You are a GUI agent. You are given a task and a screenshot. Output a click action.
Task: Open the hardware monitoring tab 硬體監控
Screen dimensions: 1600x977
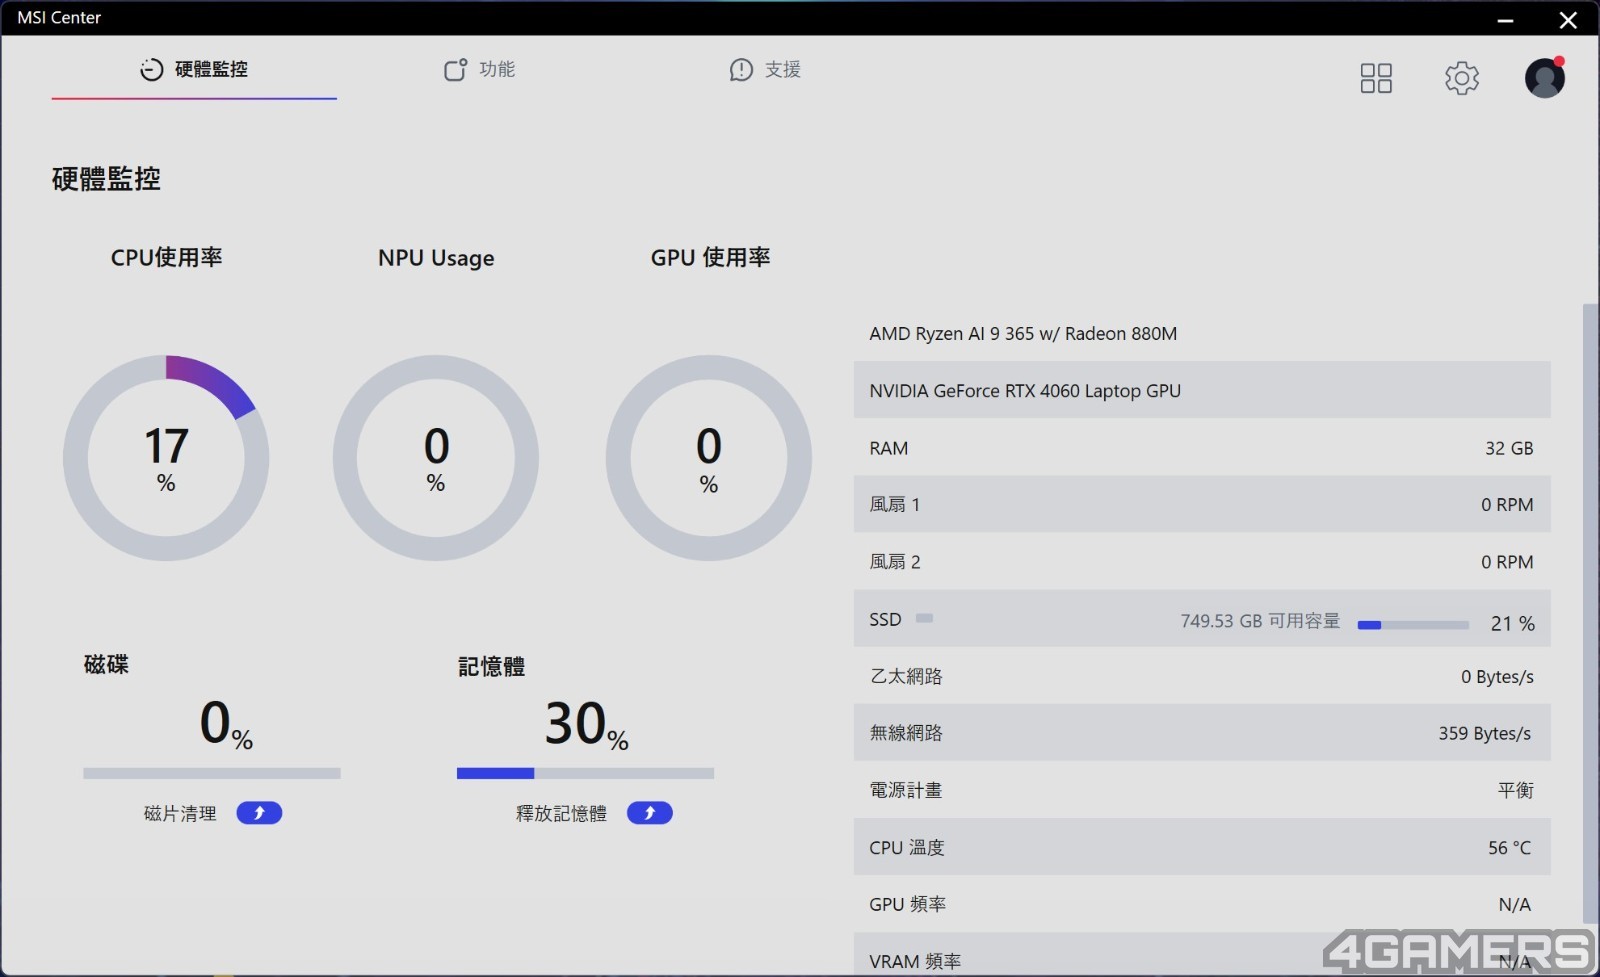click(194, 69)
